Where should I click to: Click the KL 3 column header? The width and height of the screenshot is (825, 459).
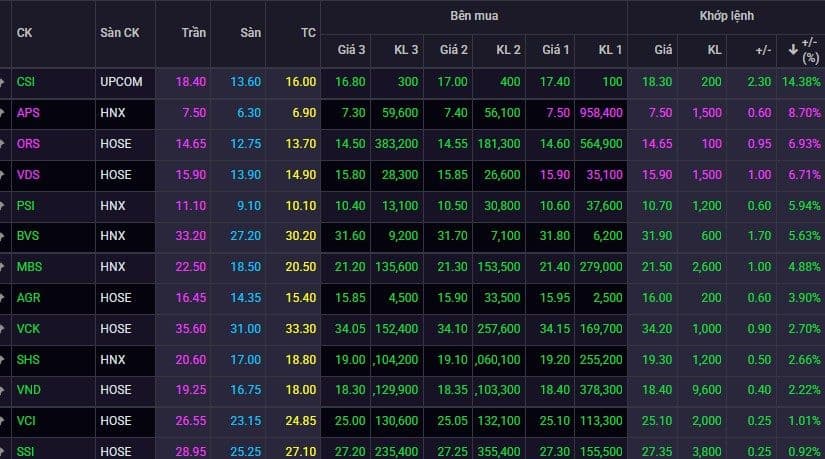click(406, 50)
